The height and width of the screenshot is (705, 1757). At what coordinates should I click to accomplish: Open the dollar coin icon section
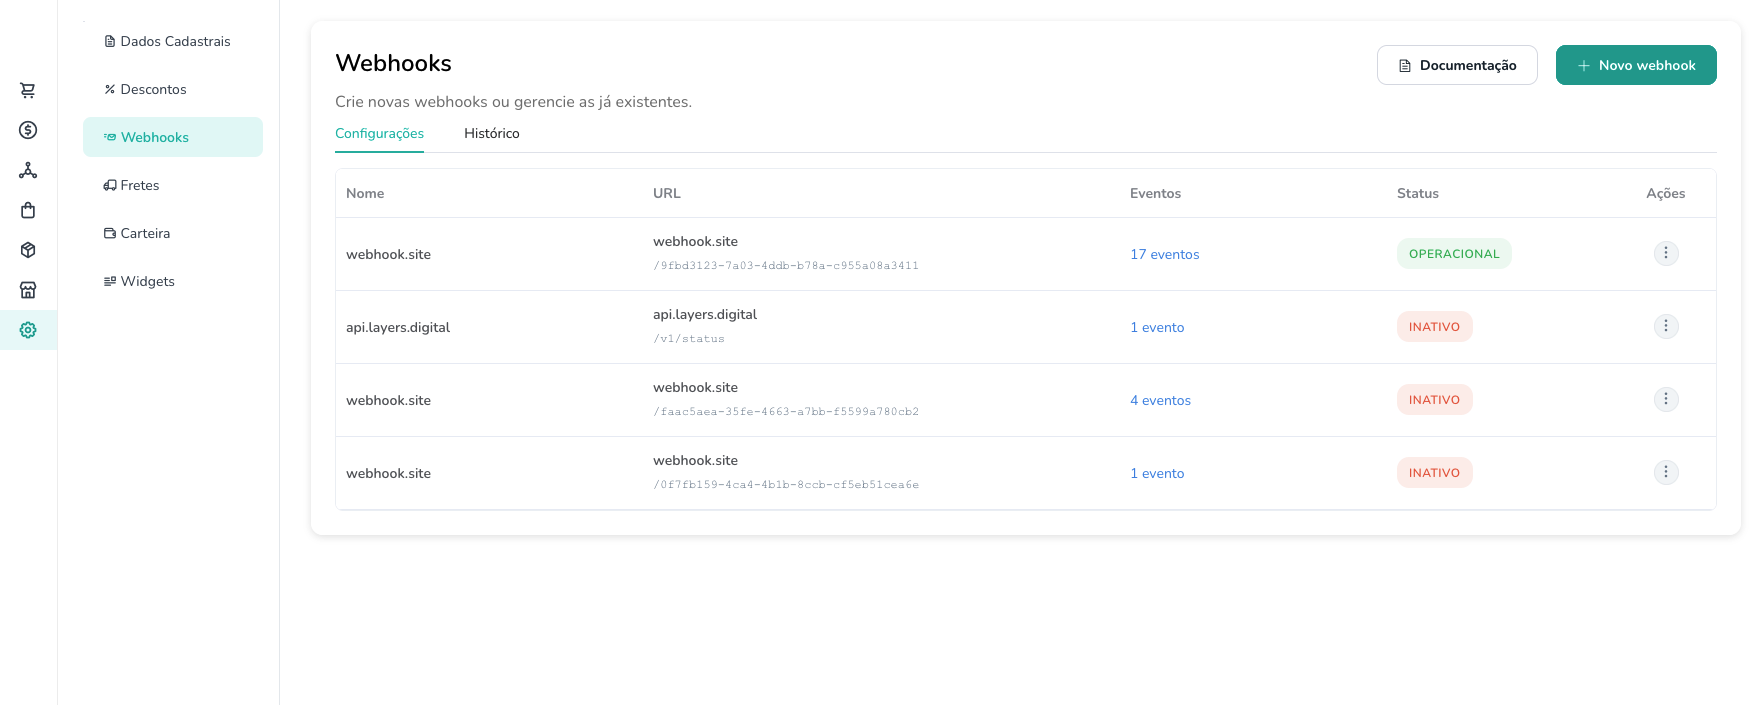pos(28,130)
